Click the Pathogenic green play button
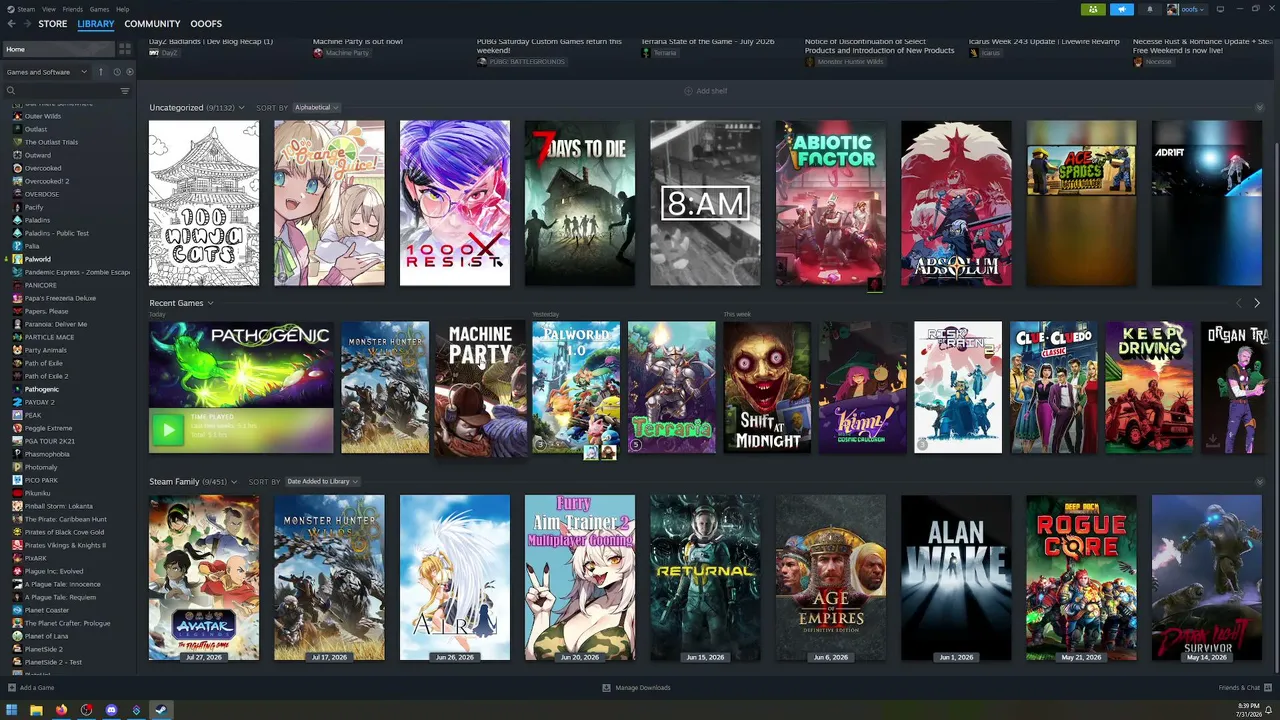This screenshot has height=720, width=1280. pyautogui.click(x=167, y=430)
